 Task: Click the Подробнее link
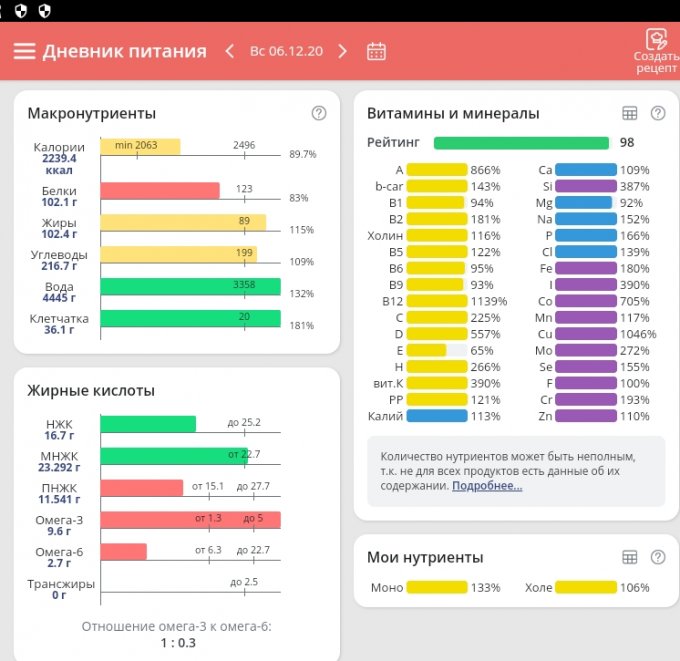click(487, 486)
